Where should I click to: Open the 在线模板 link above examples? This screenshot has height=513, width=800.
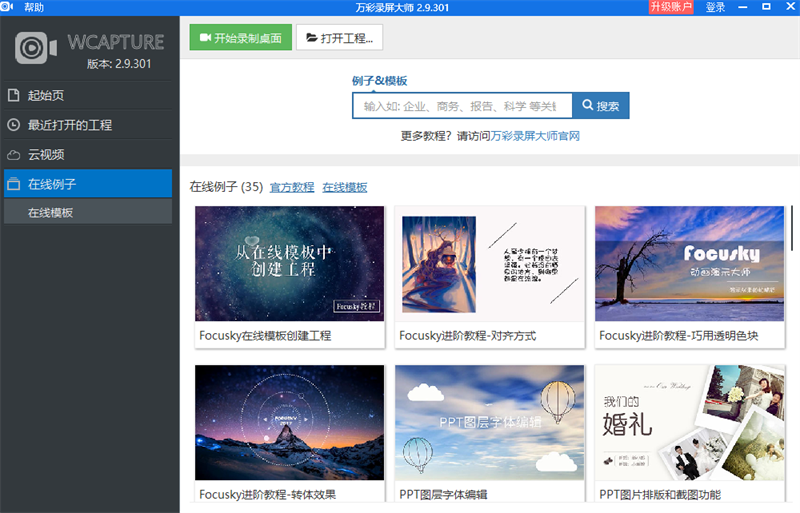[345, 187]
